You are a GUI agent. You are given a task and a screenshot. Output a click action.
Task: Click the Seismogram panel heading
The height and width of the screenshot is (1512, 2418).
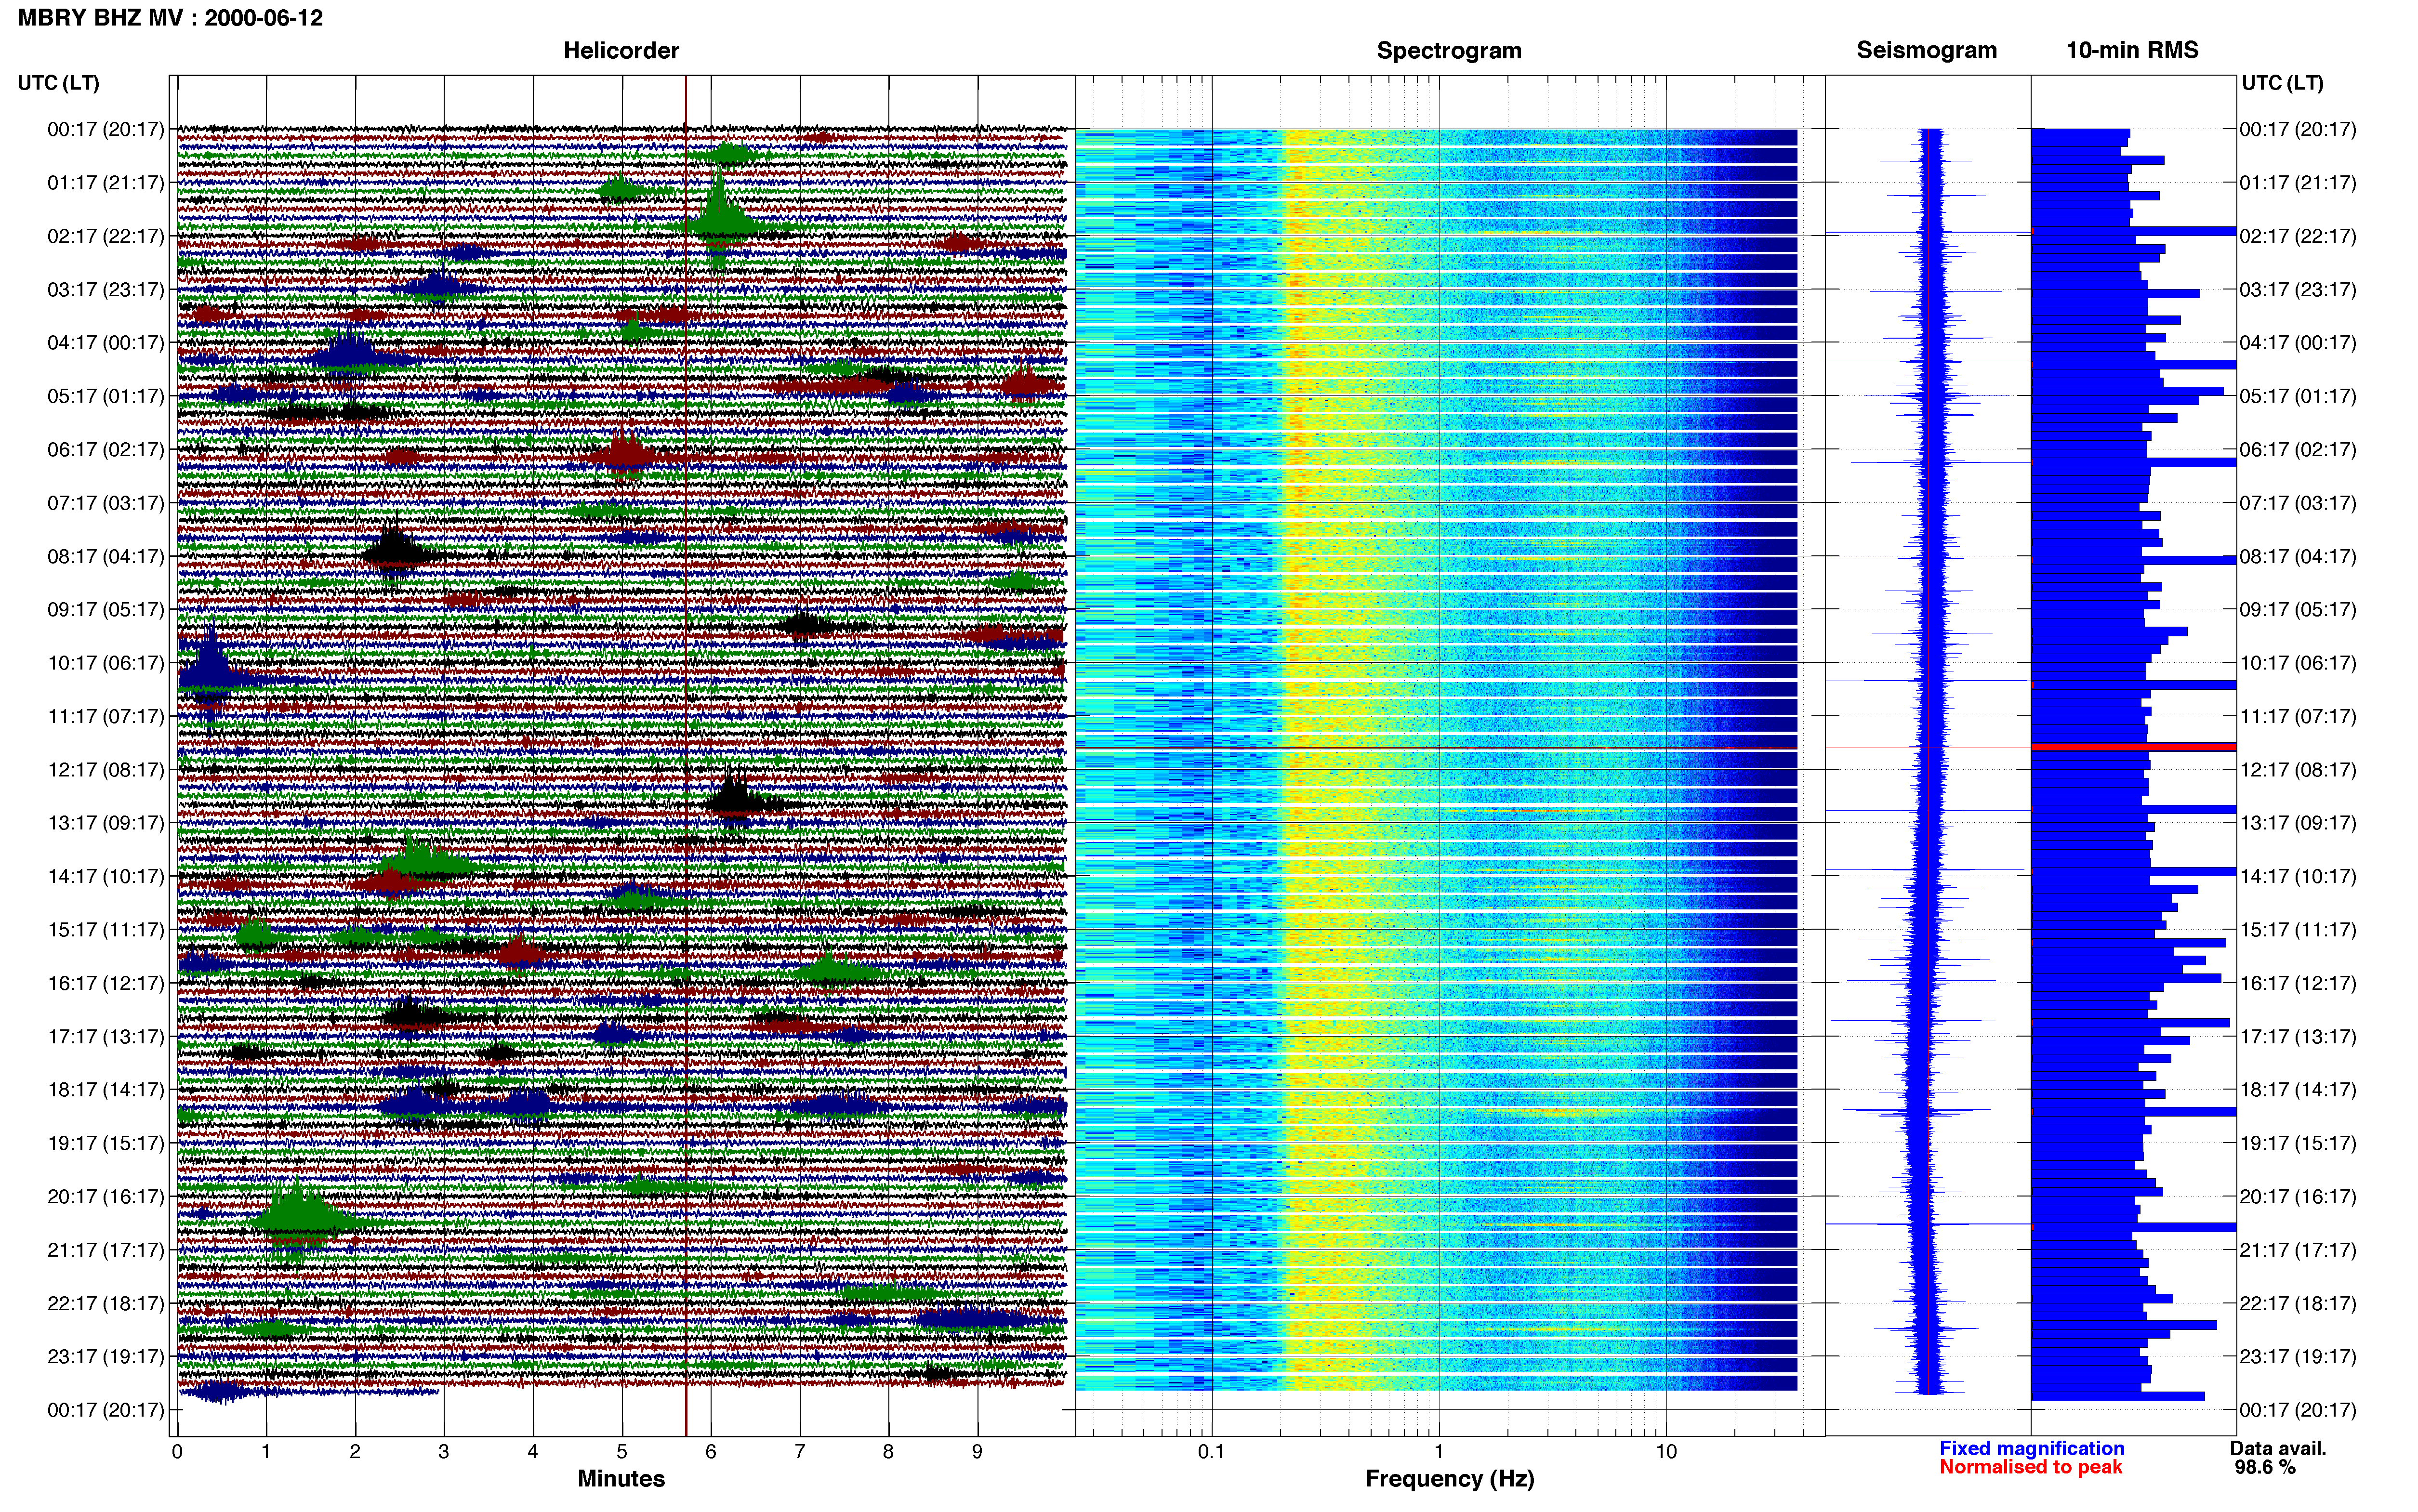tap(1926, 50)
